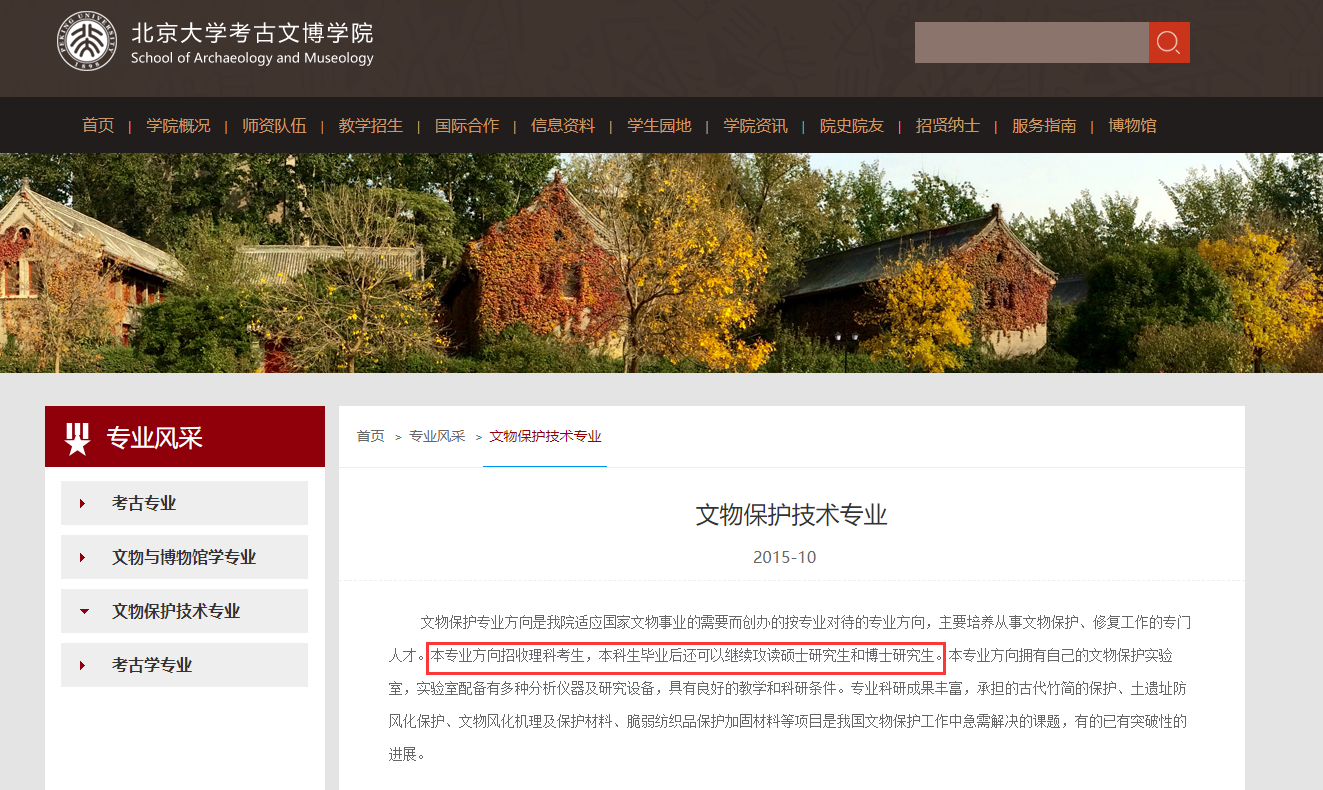Click the Peking University round logo

(x=87, y=42)
